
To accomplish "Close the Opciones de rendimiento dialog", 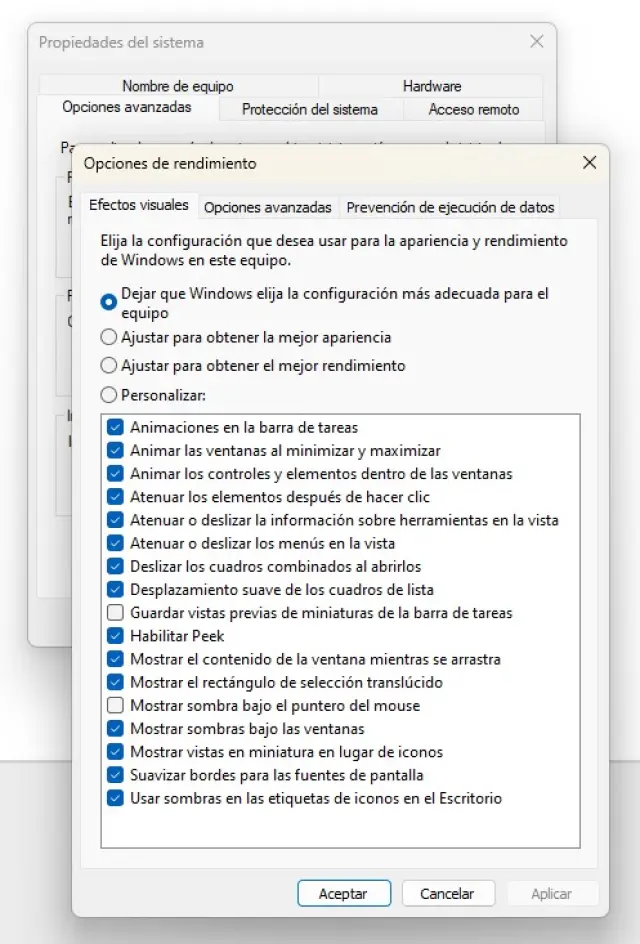I will point(589,163).
